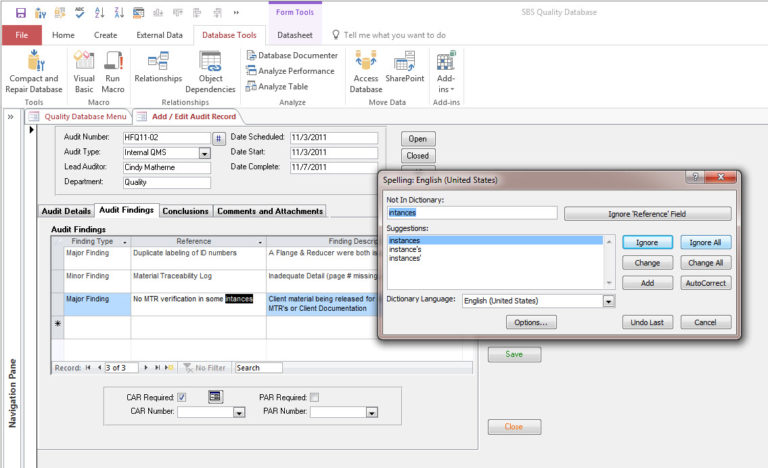
Task: Expand the Navigation Pane shutter button
Action: point(11,117)
